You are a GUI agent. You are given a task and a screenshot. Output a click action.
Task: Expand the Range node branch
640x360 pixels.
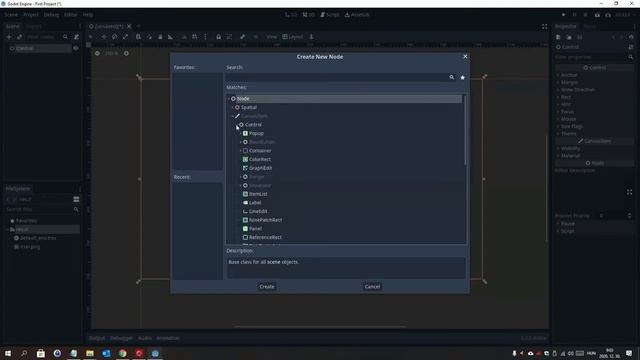241,177
